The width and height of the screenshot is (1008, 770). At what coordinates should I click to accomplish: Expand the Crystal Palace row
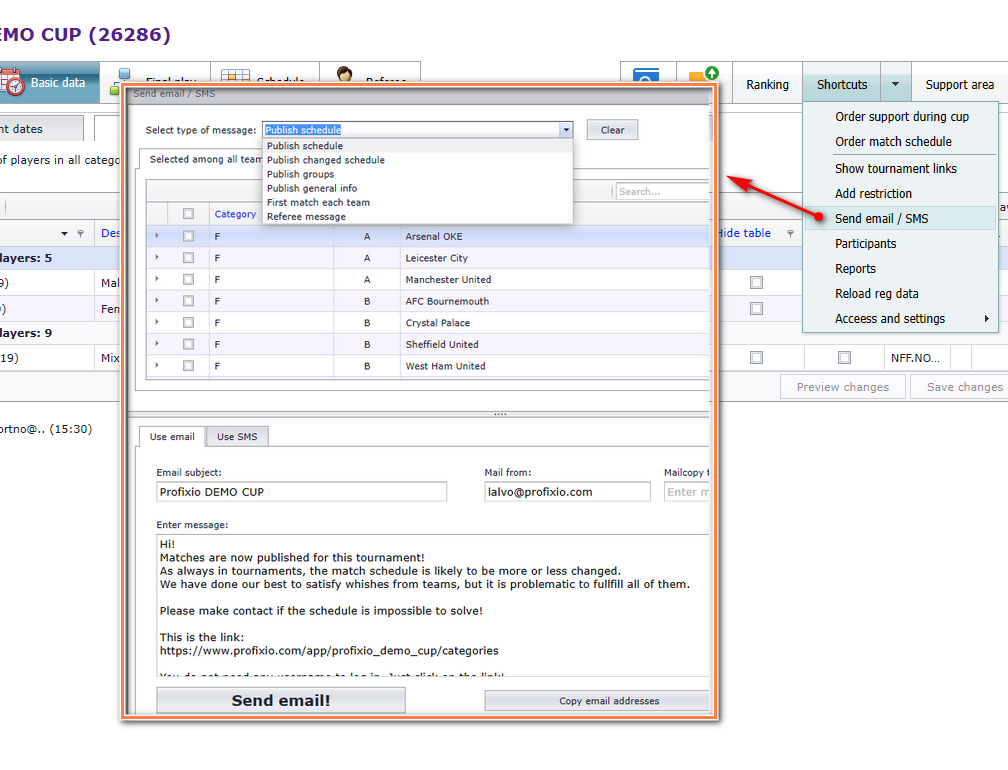coord(157,322)
